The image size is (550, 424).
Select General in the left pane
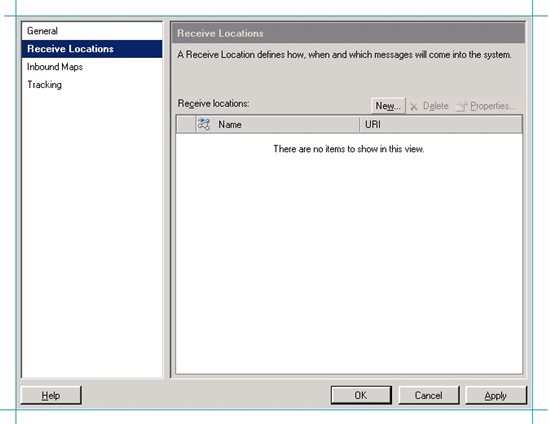[92, 31]
